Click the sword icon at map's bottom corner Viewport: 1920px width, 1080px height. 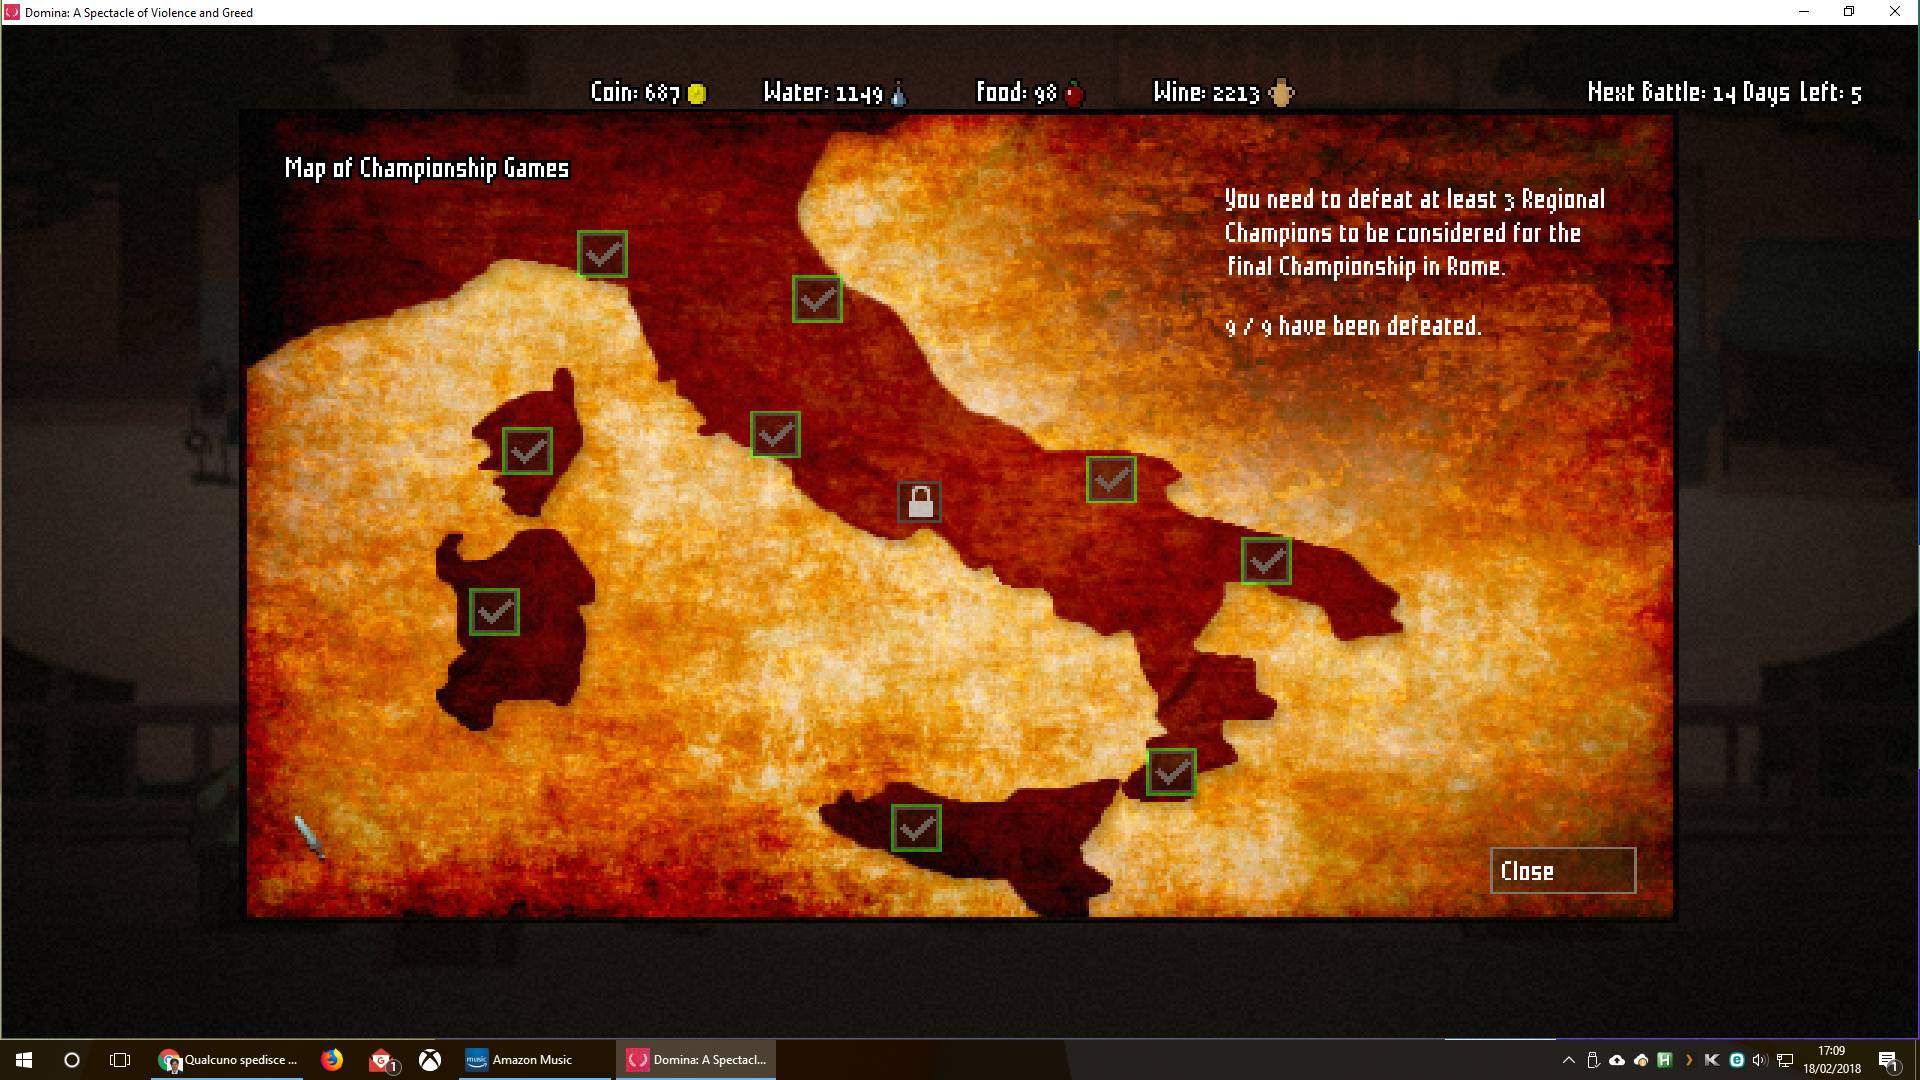click(x=308, y=841)
